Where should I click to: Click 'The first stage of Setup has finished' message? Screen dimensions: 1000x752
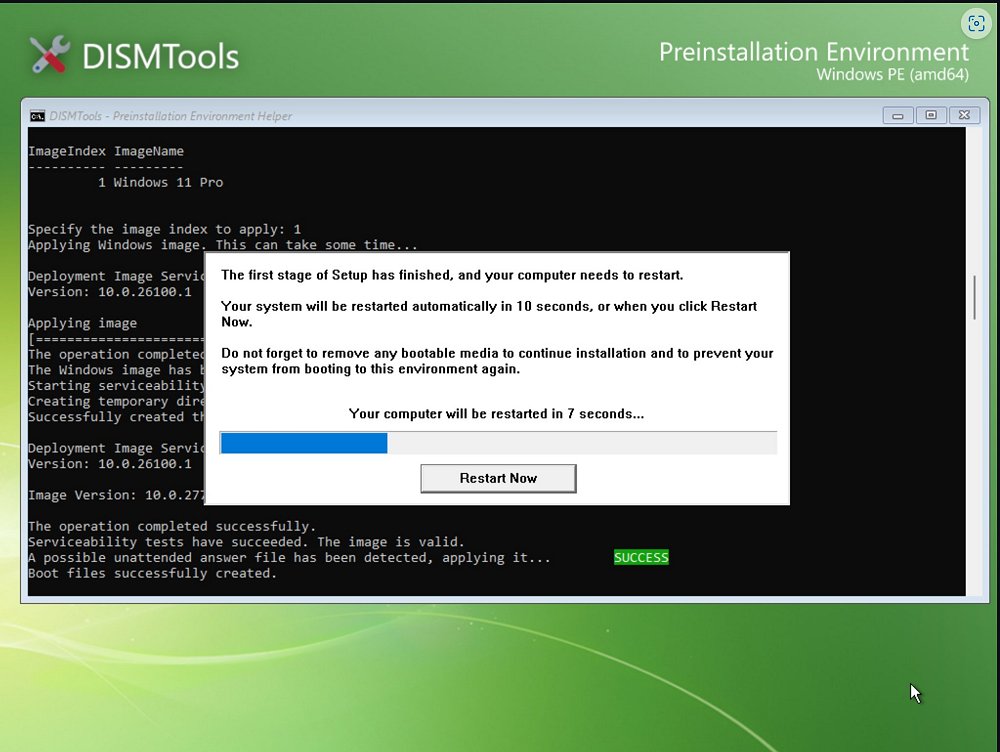click(452, 275)
